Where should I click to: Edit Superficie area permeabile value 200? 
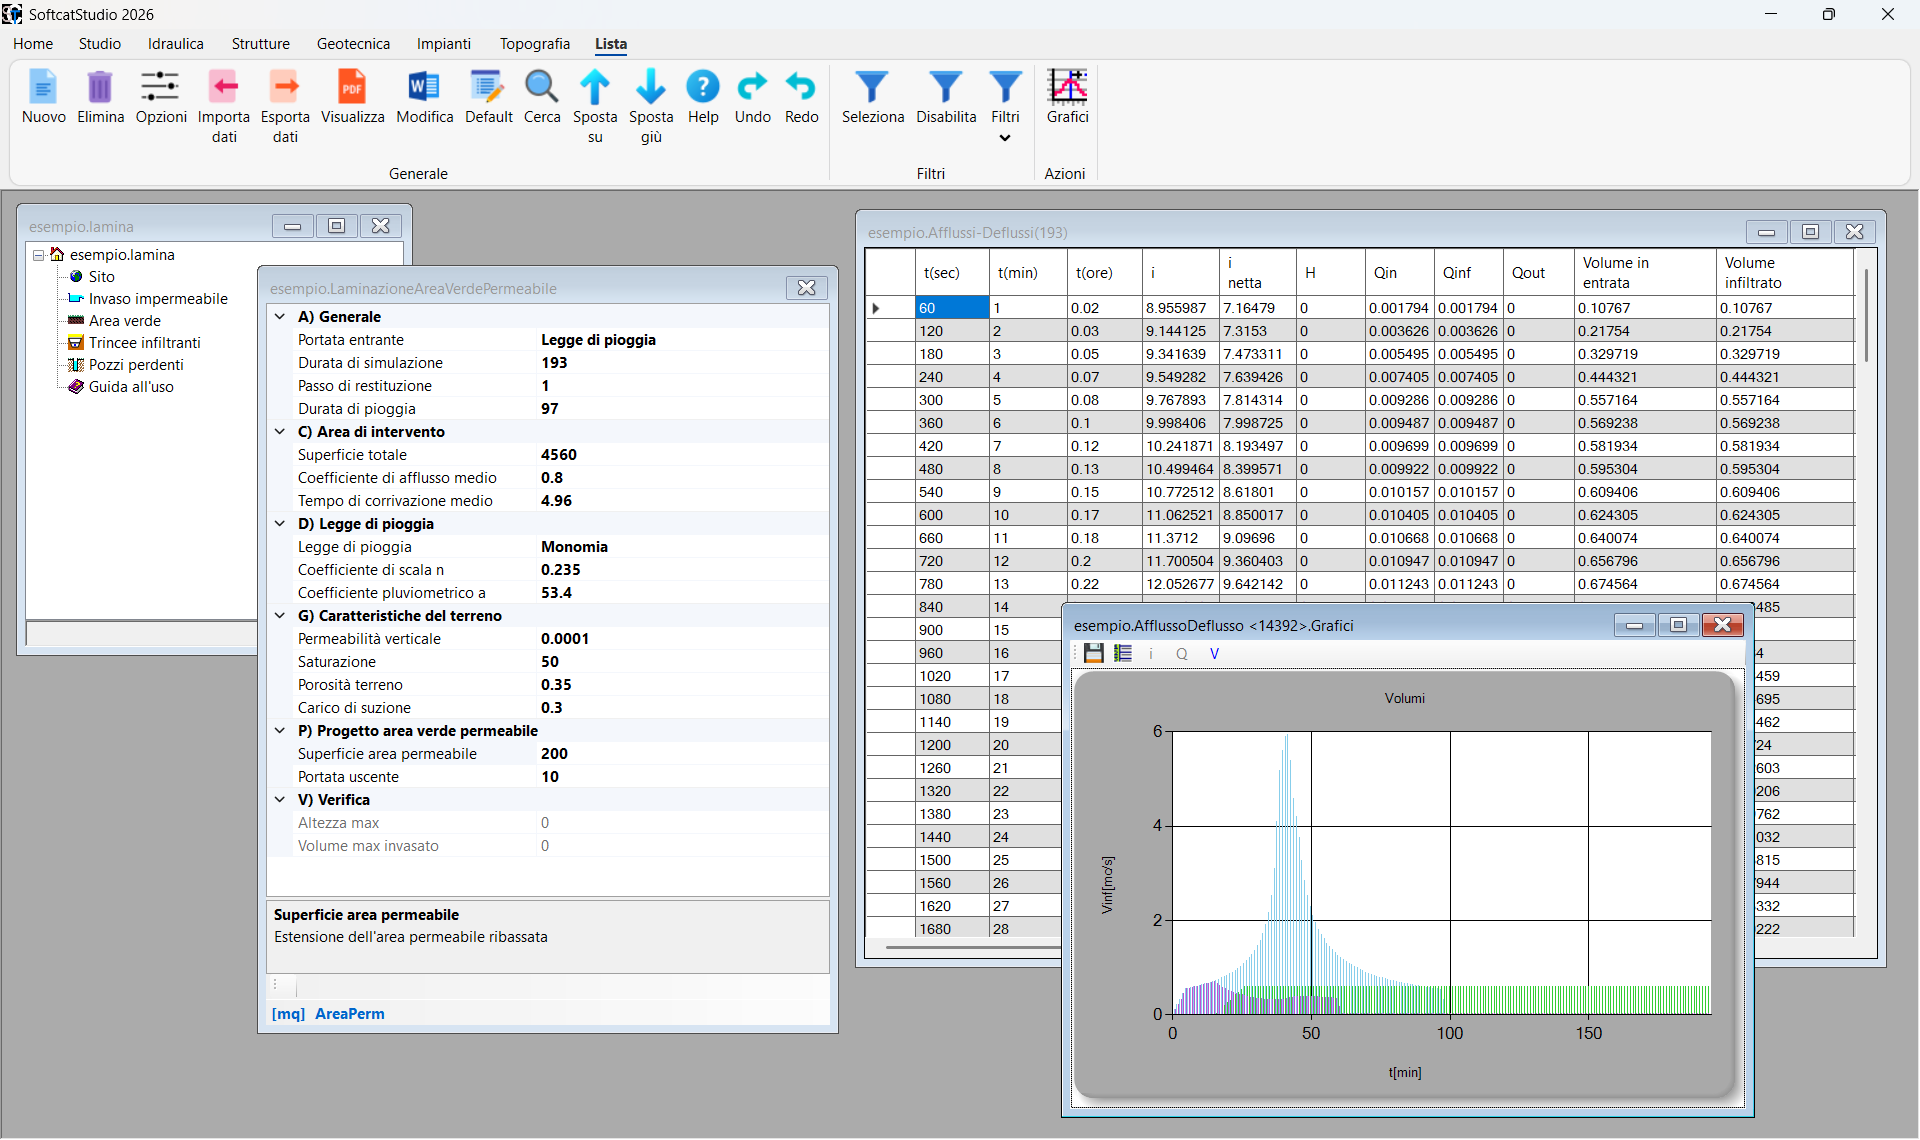pos(683,753)
